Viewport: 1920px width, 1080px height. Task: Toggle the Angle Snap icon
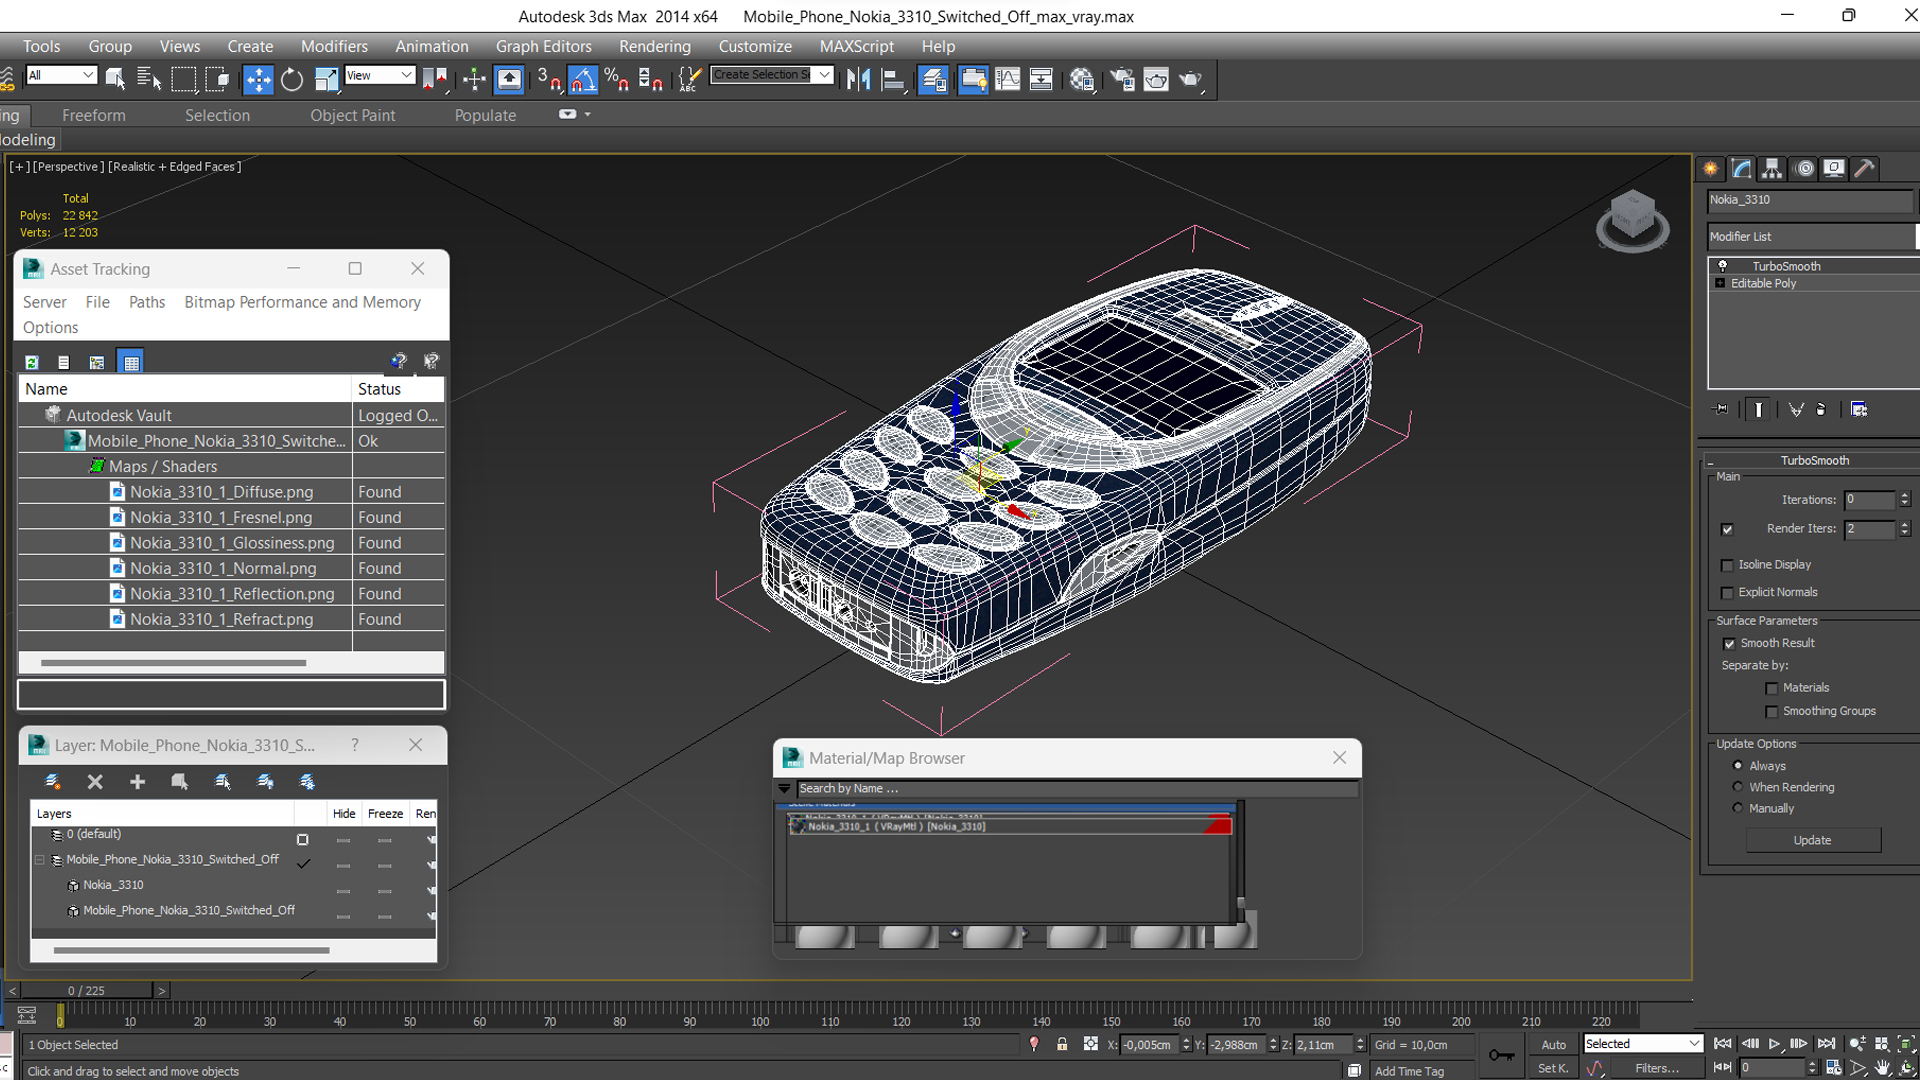(583, 80)
